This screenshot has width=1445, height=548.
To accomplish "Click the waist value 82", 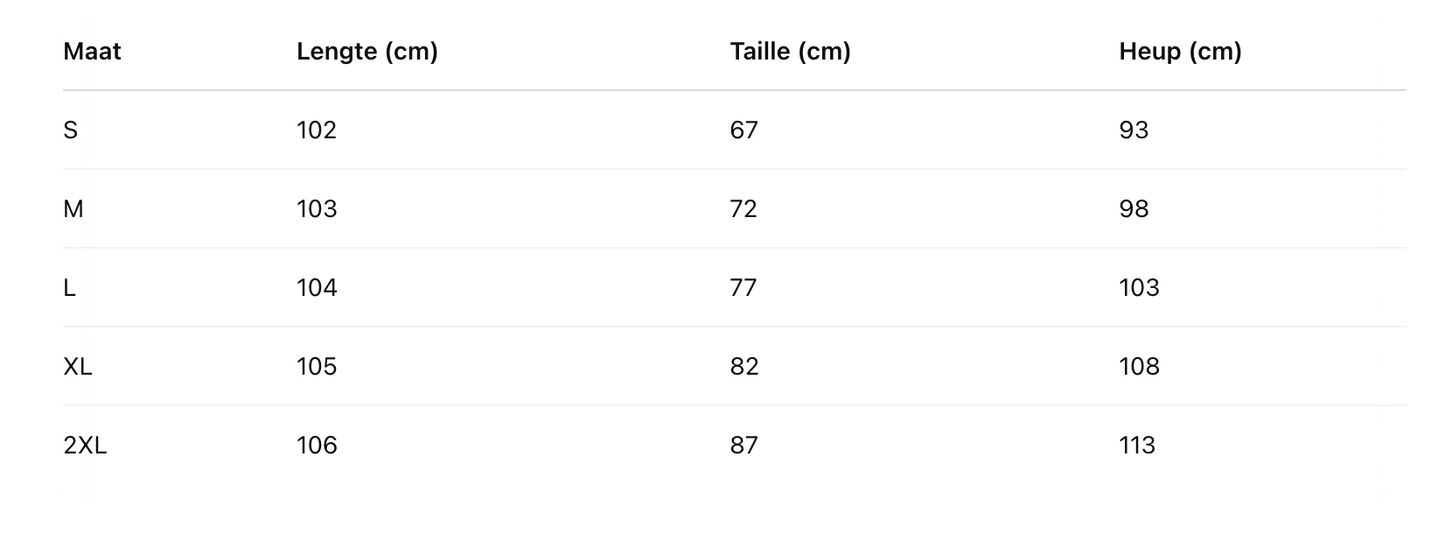I will pos(744,367).
